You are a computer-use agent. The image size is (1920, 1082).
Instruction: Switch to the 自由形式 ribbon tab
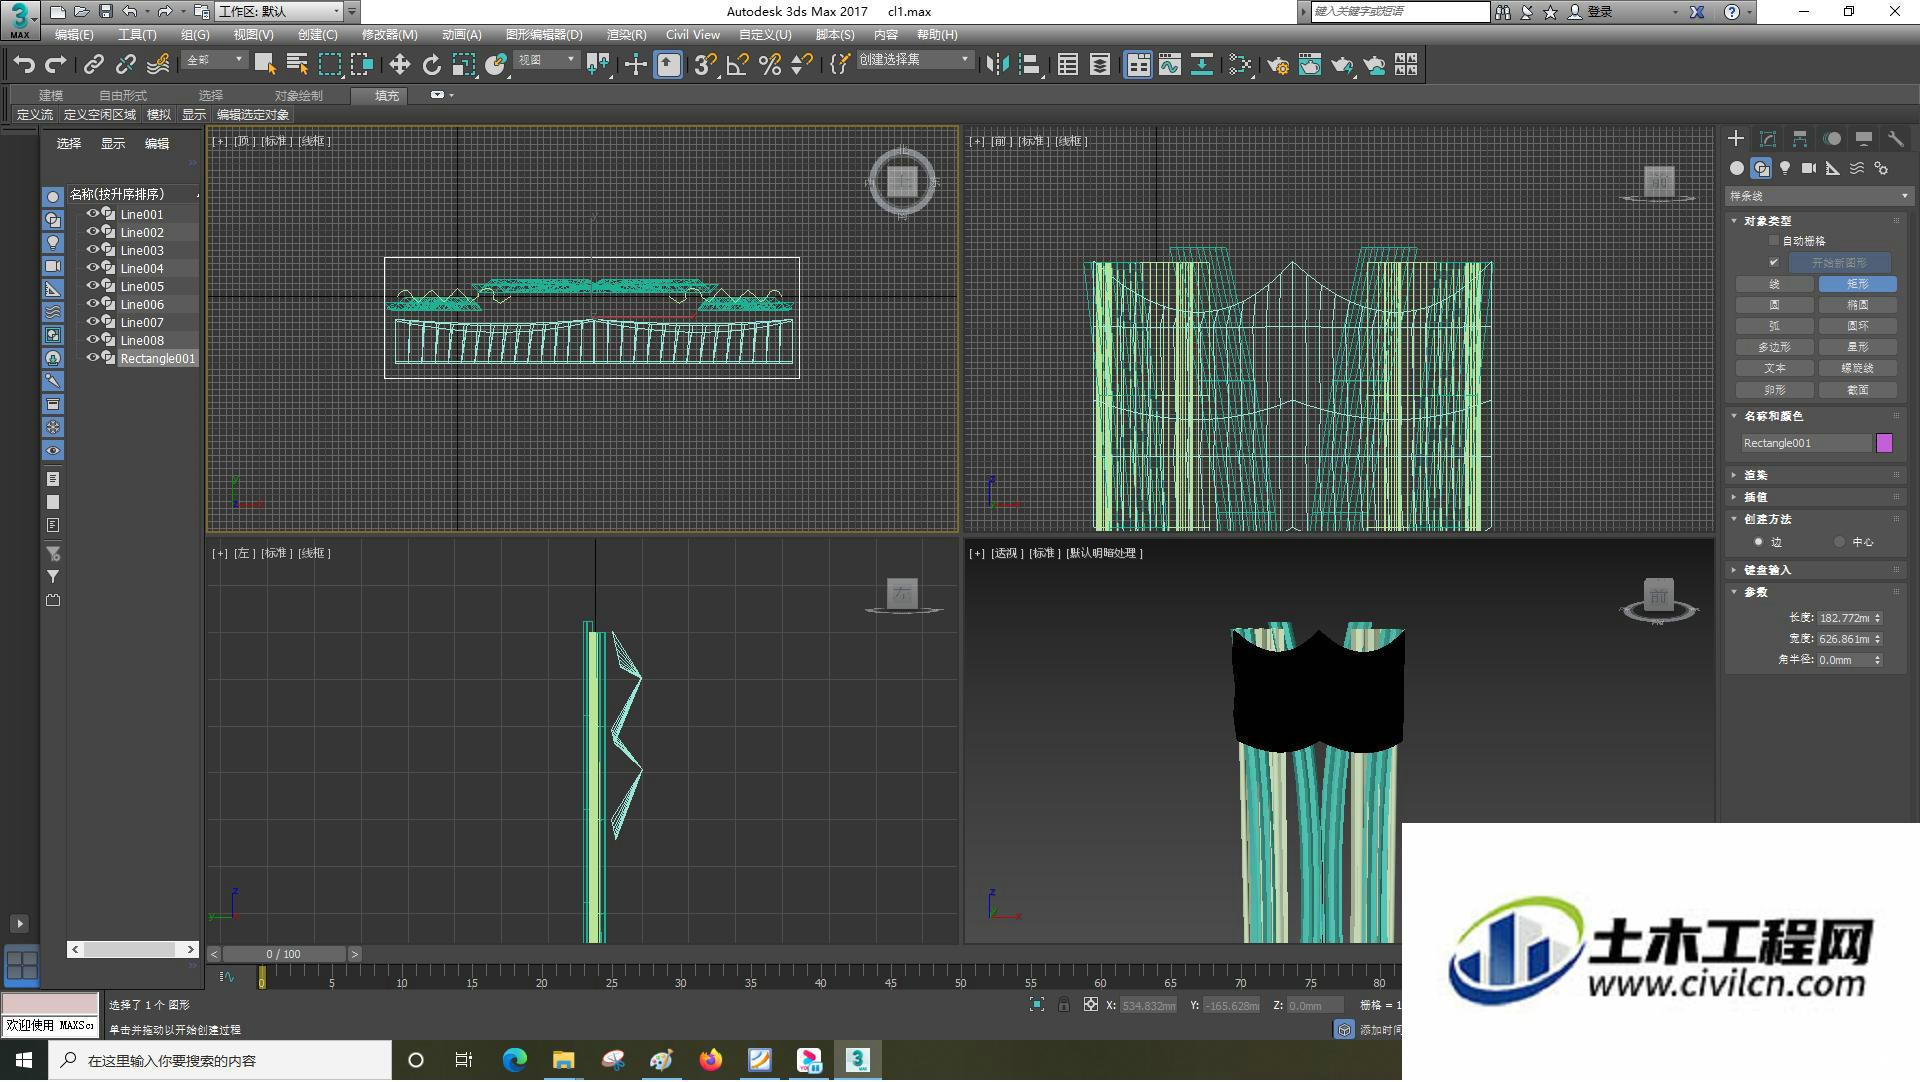click(x=123, y=96)
